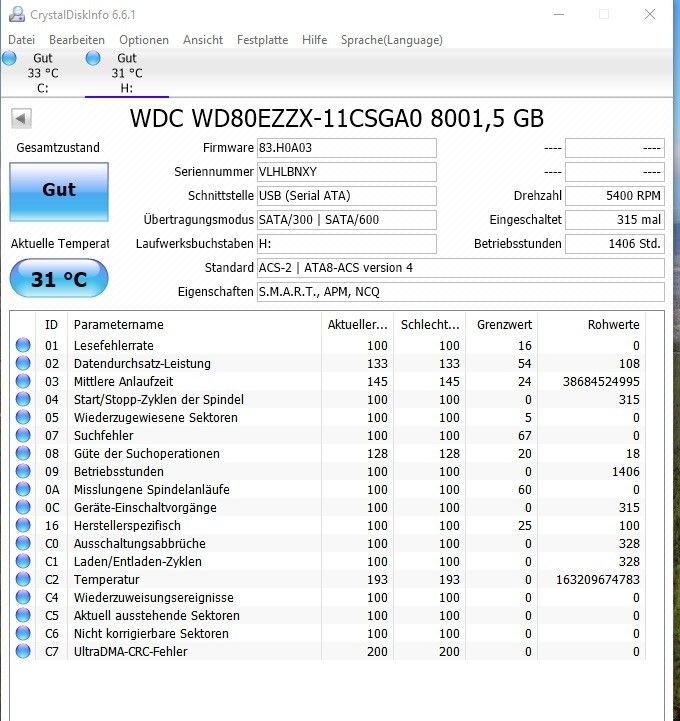Click the Übertragungsmodus field SATA/300 | SATA/600

[x=347, y=220]
